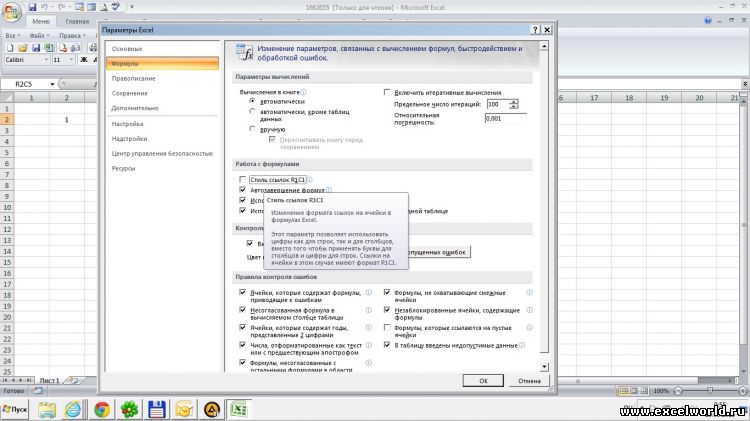Expand quick access toolbar customize arrow
This screenshot has width=750, height=421.
[x=132, y=7]
